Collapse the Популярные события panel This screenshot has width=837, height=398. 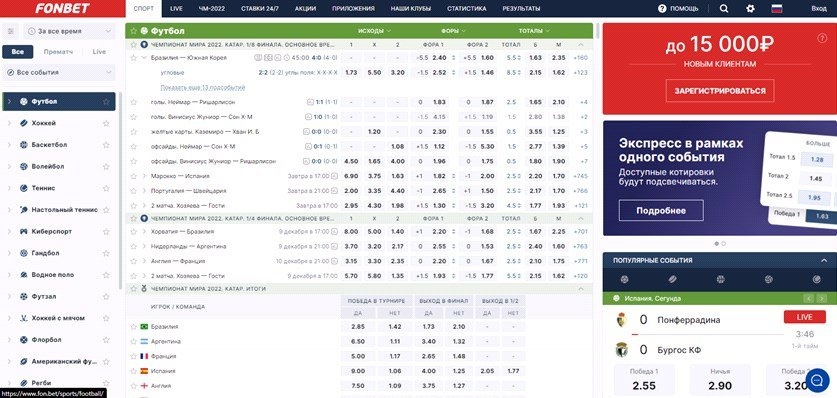click(824, 260)
